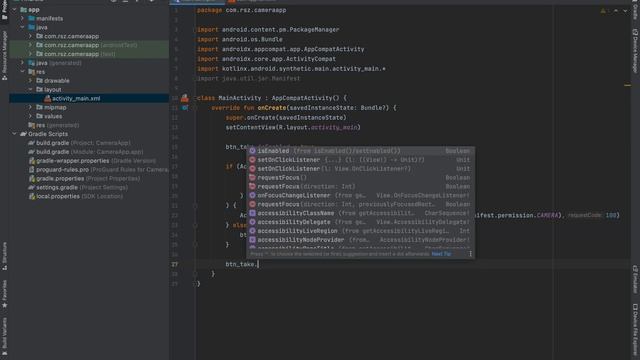This screenshot has width=640, height=360.
Task: Open the Favorites tool window
Action: 4,294
